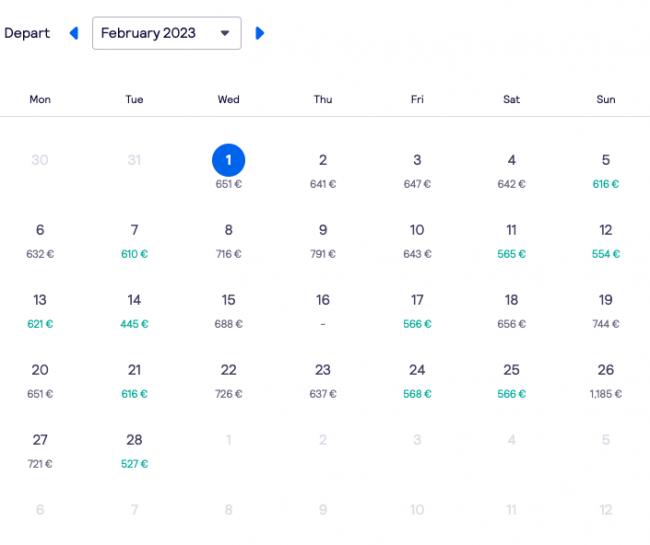
Task: Pick February 5 priced 616 €
Action: pos(606,171)
